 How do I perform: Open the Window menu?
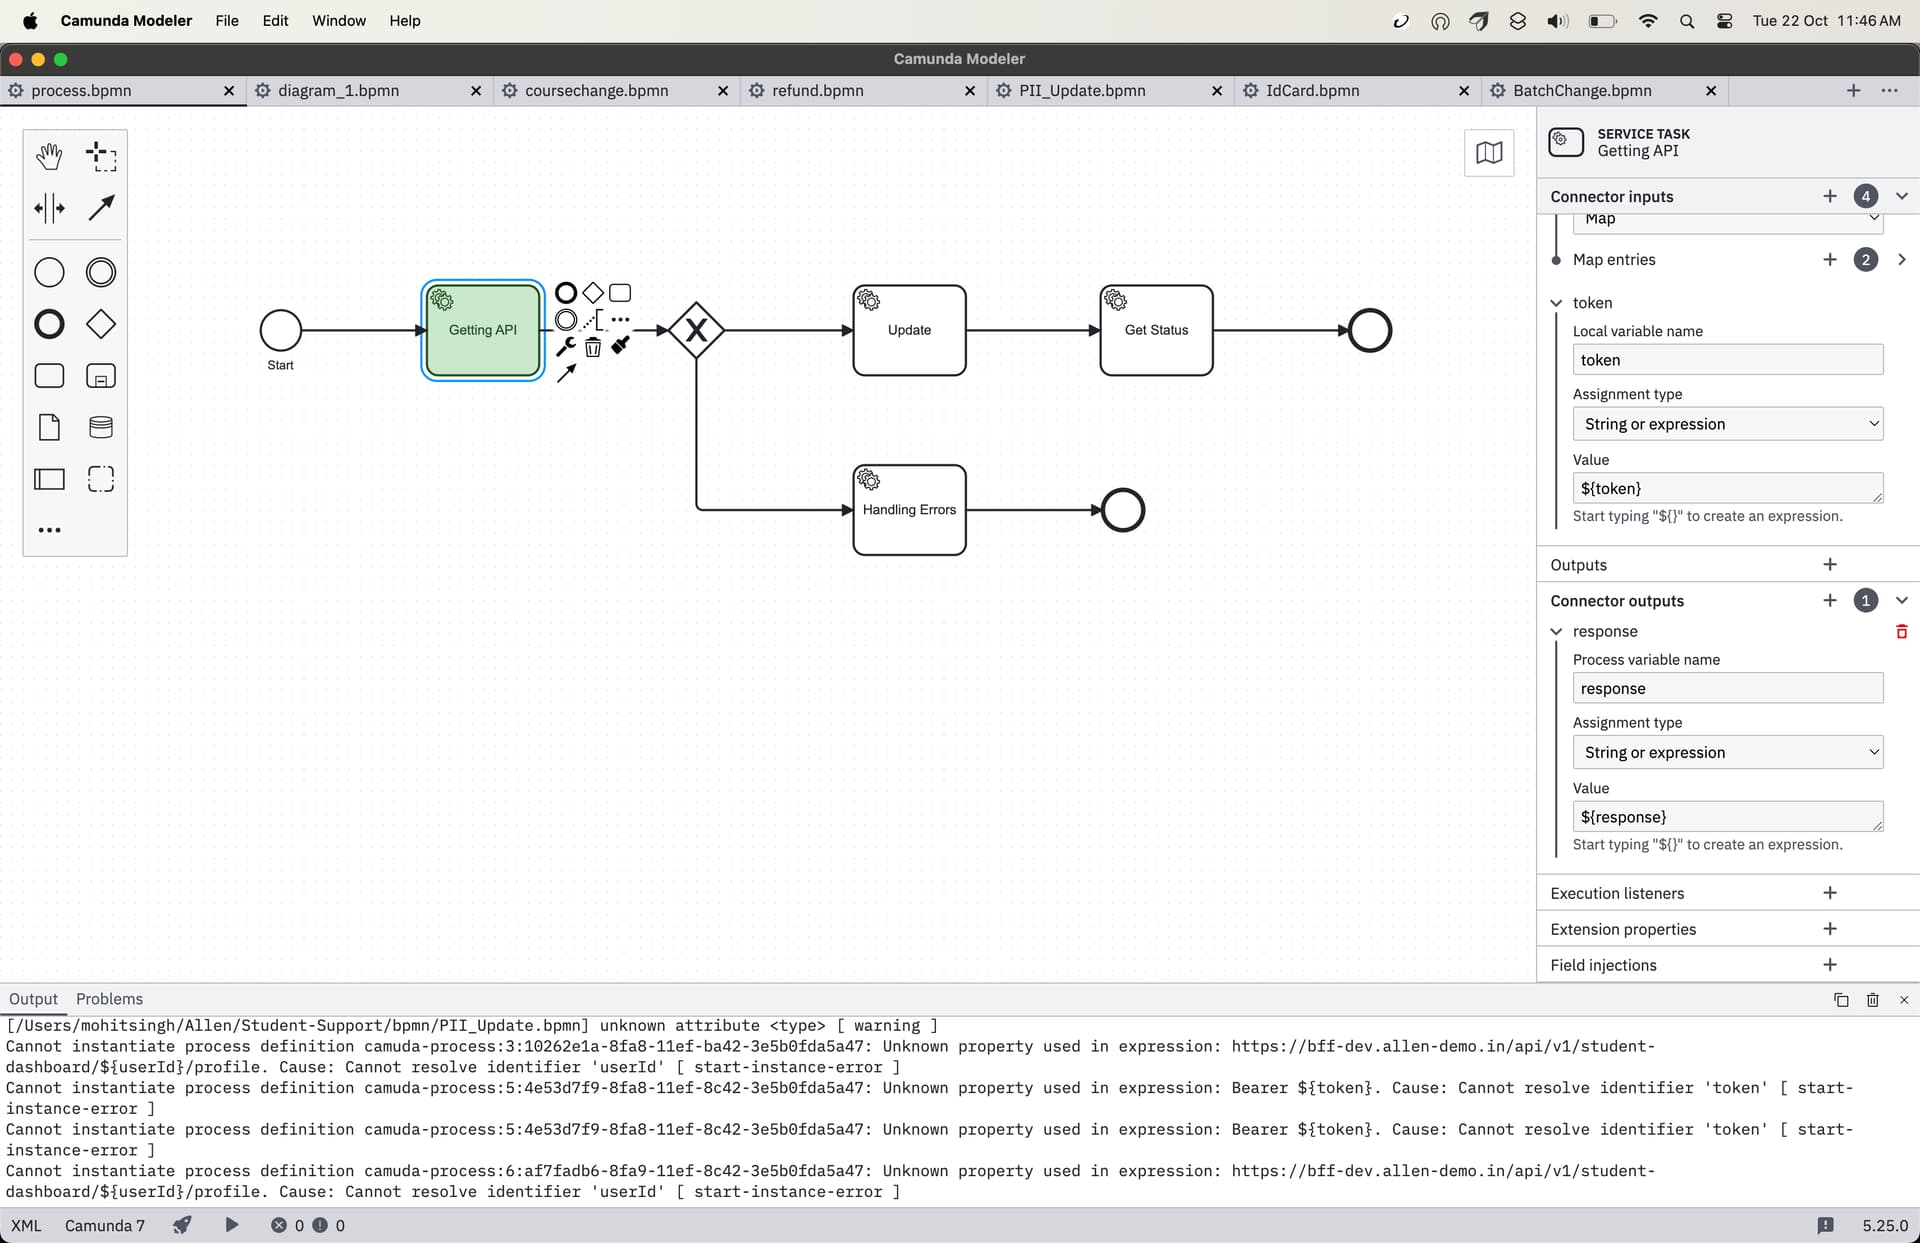pos(339,20)
